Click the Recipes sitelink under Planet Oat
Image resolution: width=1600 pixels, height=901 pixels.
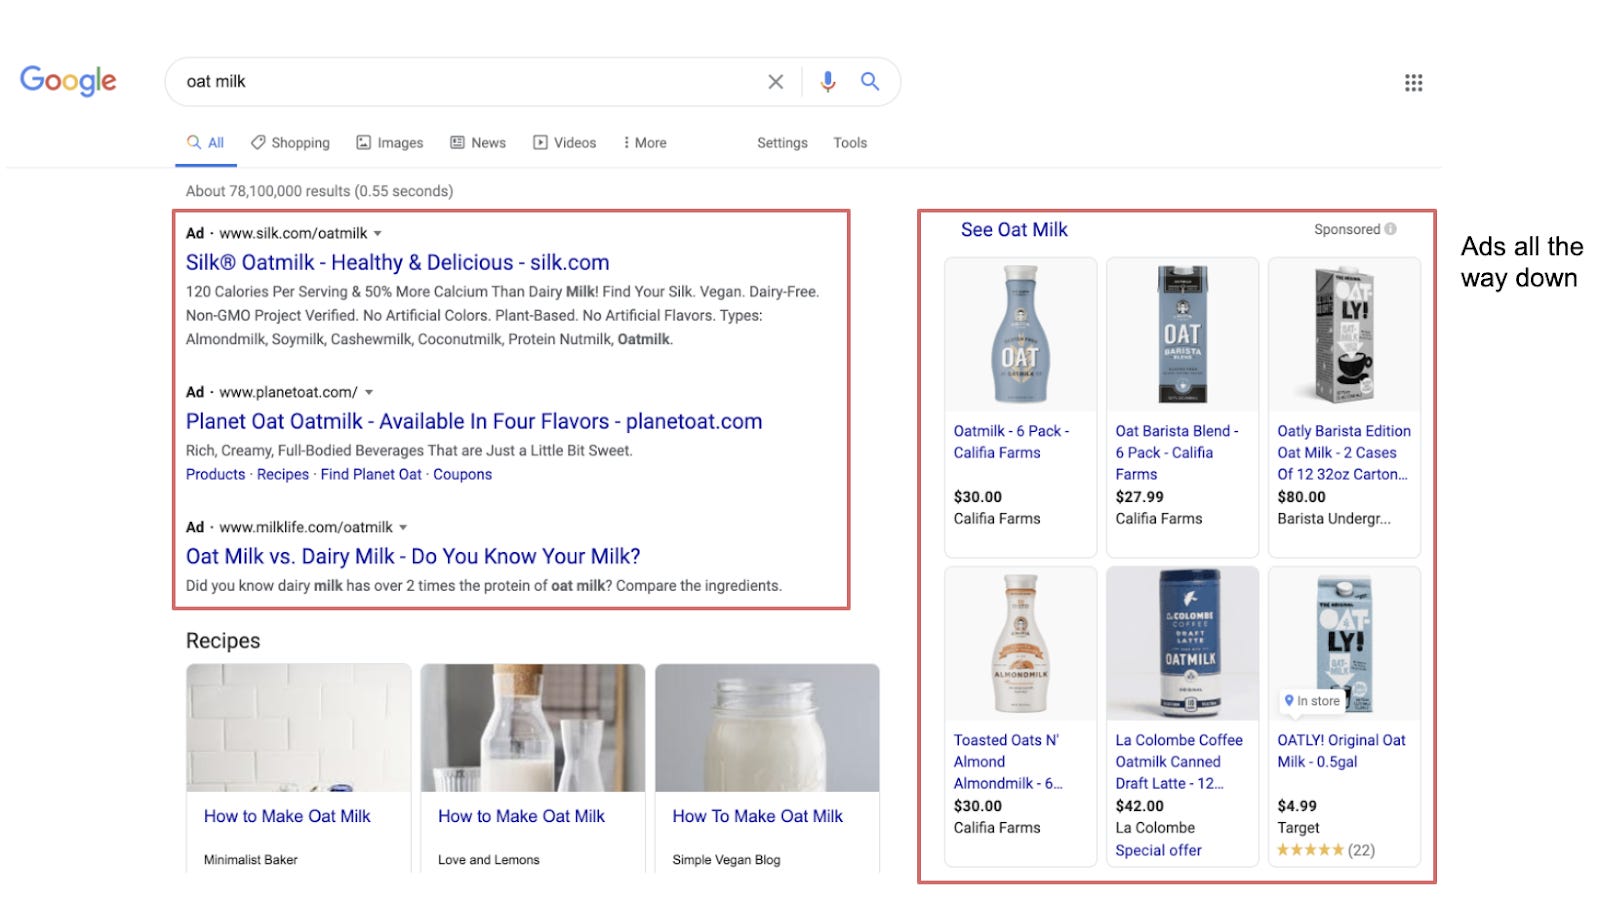tap(283, 475)
